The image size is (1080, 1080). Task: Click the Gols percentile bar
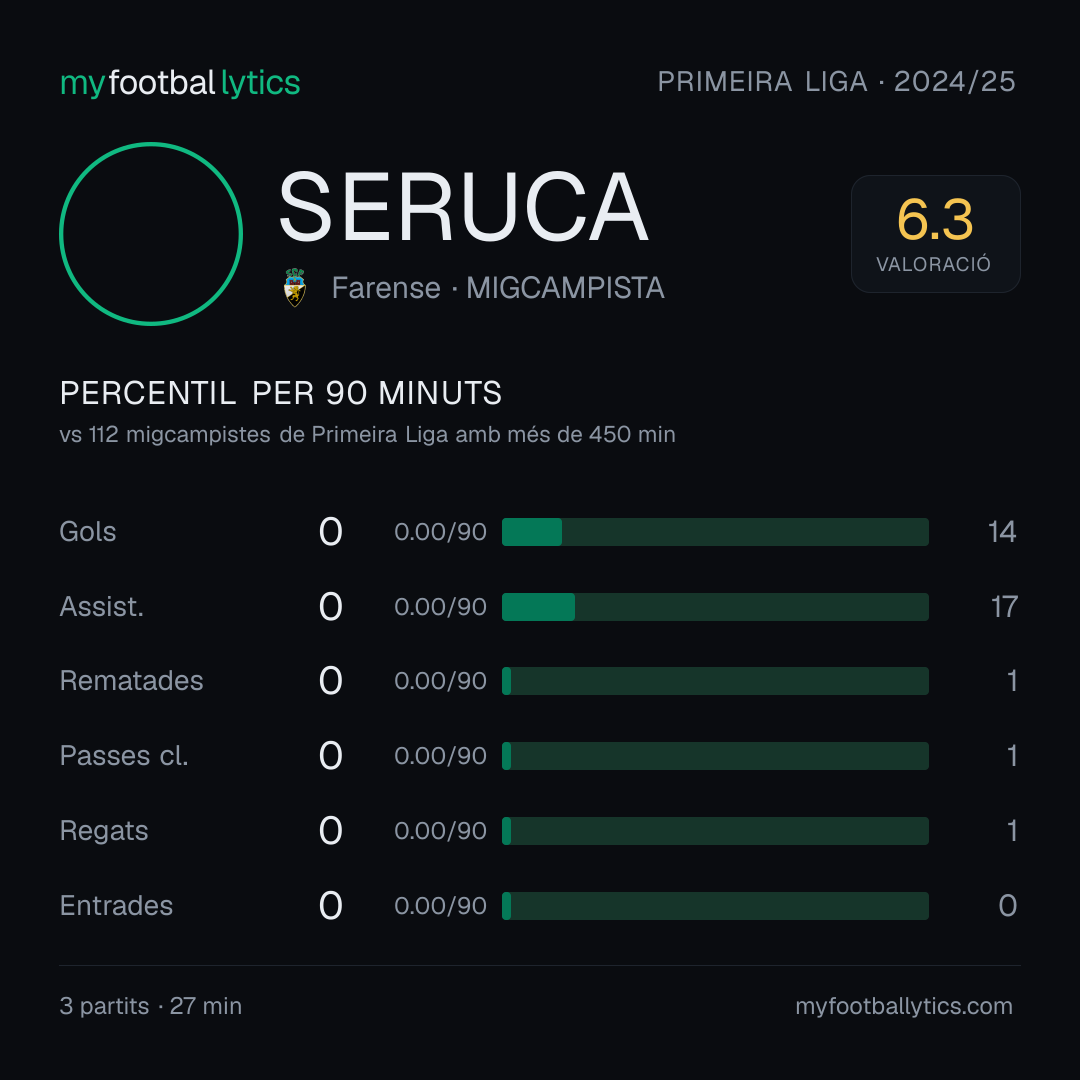point(715,532)
